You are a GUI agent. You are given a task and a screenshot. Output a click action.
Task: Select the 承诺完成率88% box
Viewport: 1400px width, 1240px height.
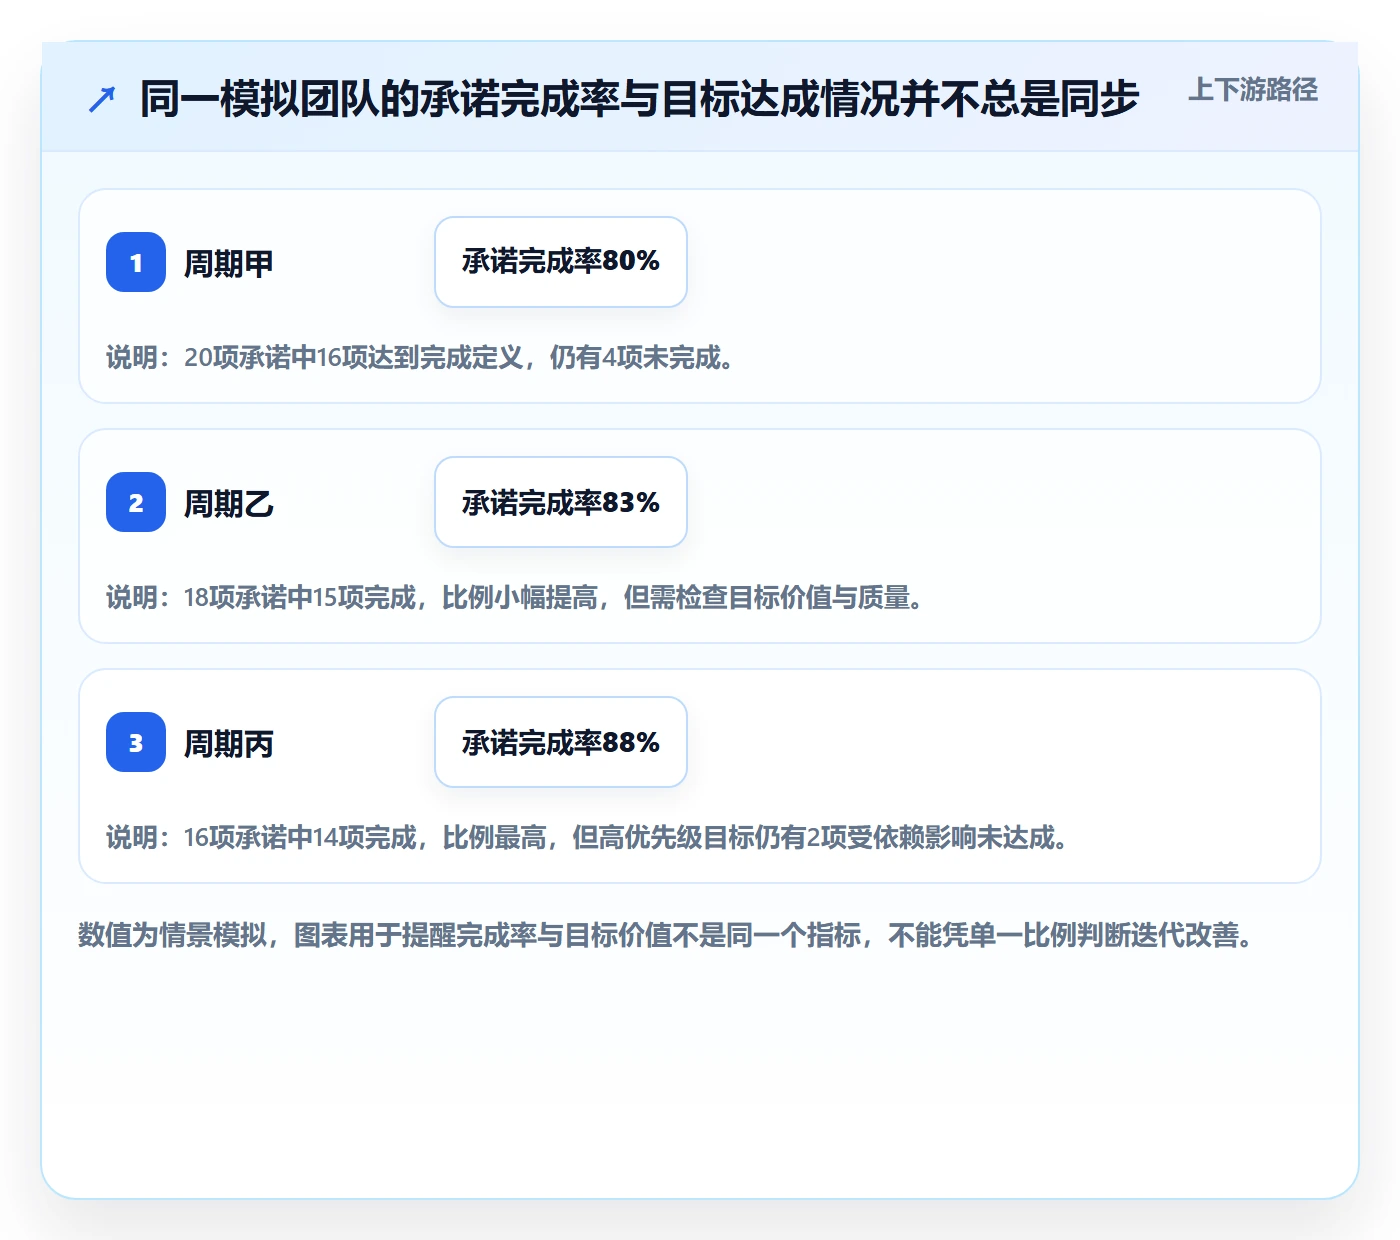click(561, 742)
